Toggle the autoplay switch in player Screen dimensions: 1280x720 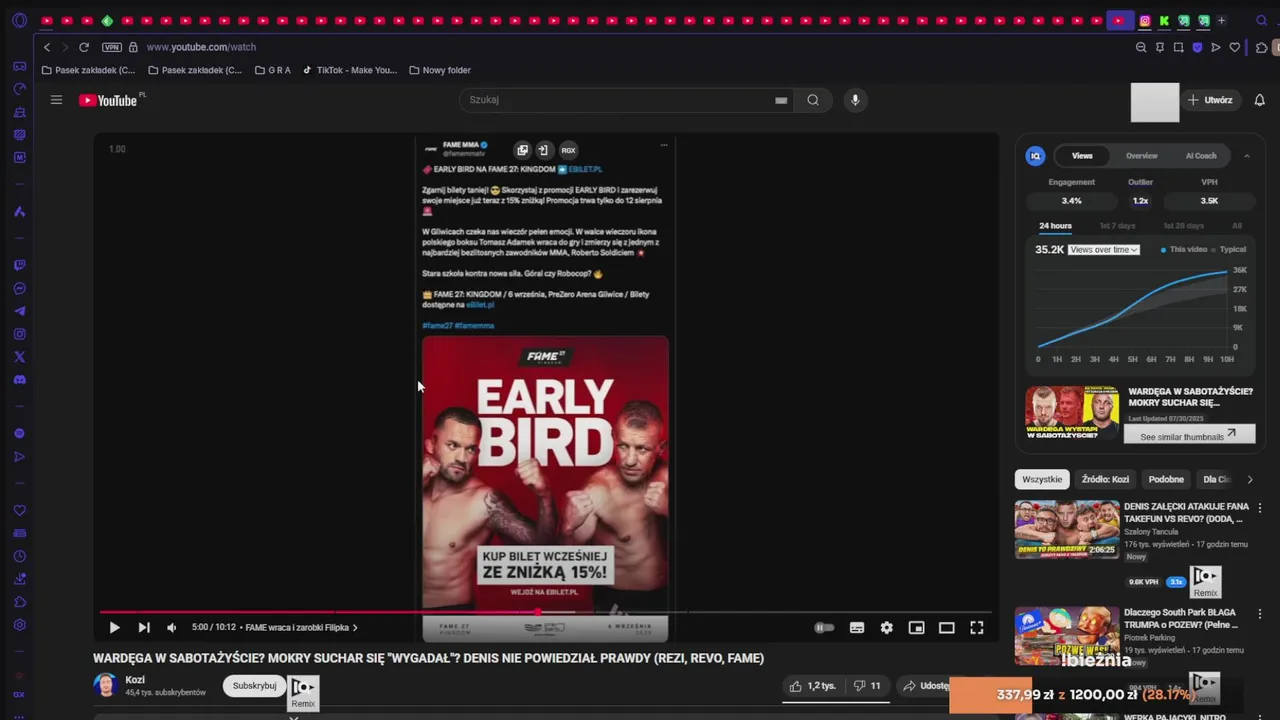824,628
